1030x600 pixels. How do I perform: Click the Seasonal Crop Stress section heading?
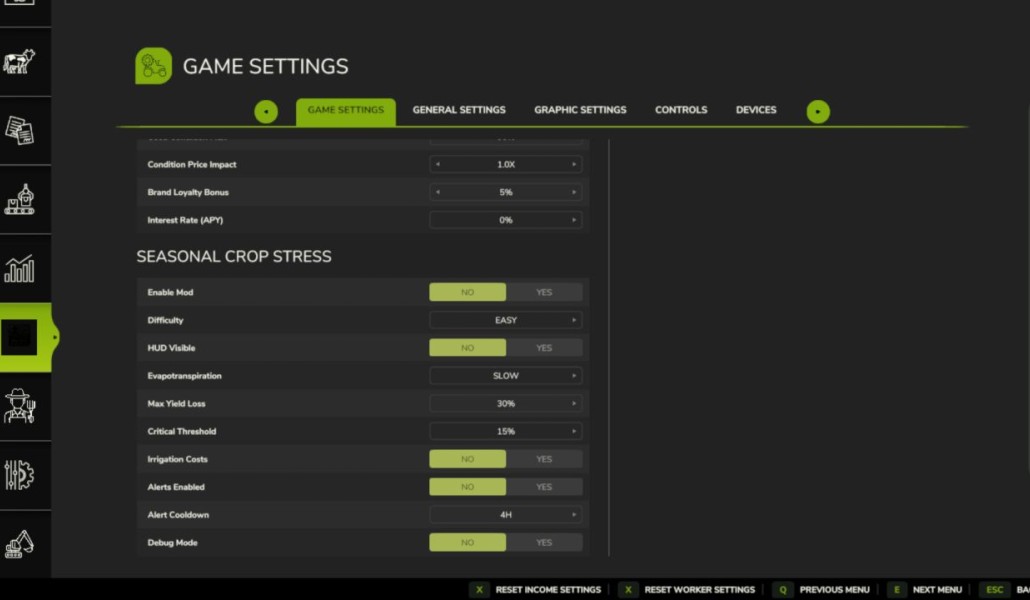tap(234, 256)
